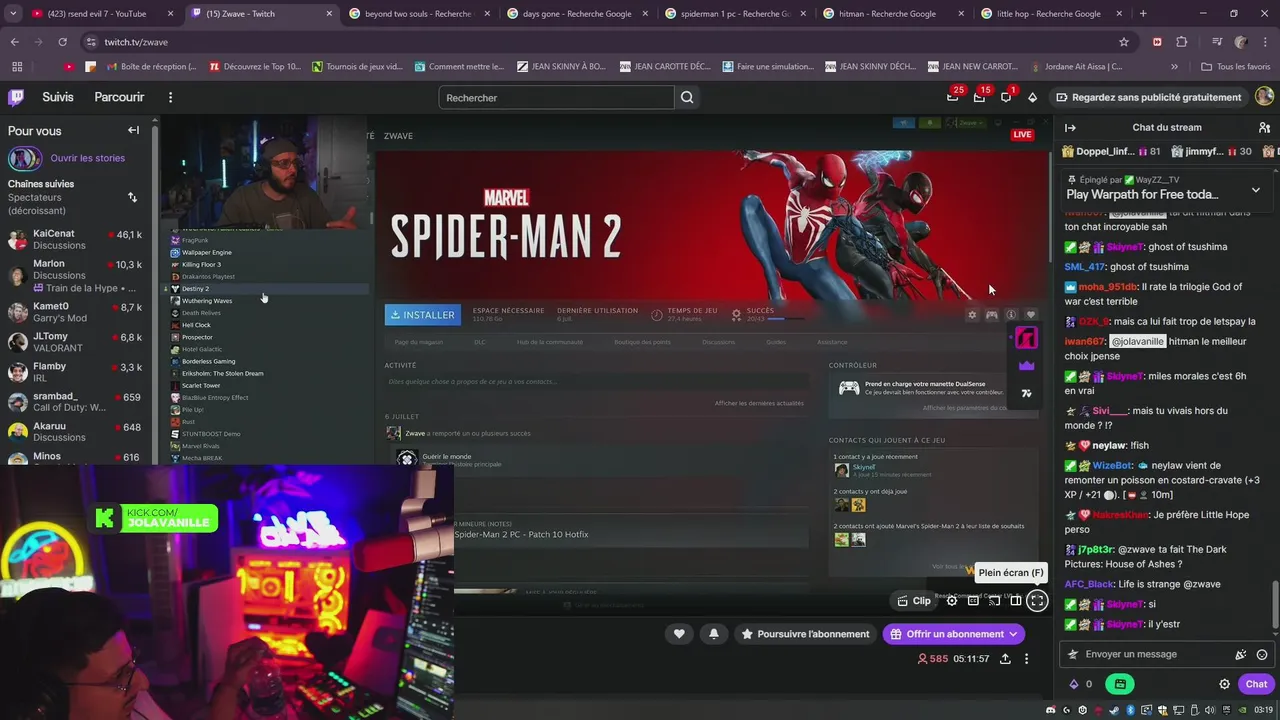Open a new browser tab
1280x720 pixels.
[1143, 14]
